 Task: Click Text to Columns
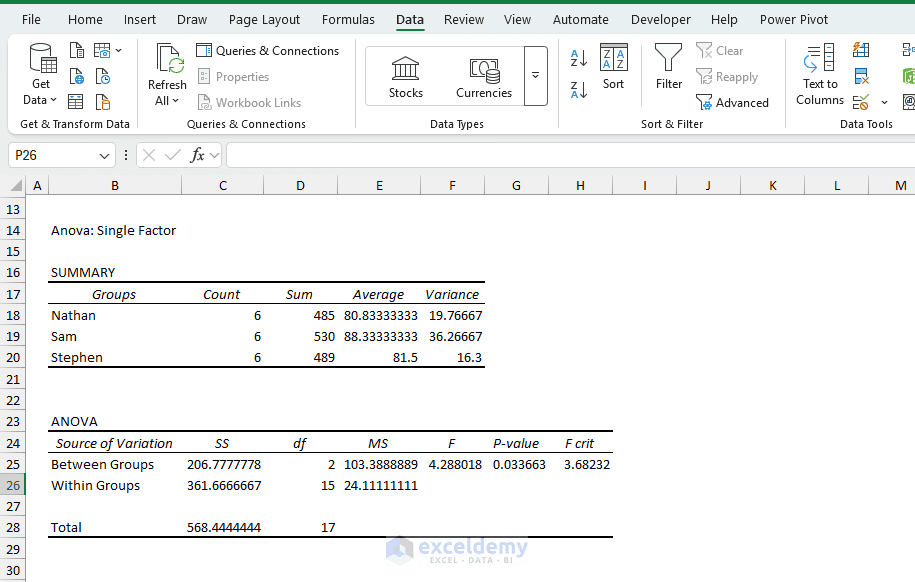[x=820, y=74]
